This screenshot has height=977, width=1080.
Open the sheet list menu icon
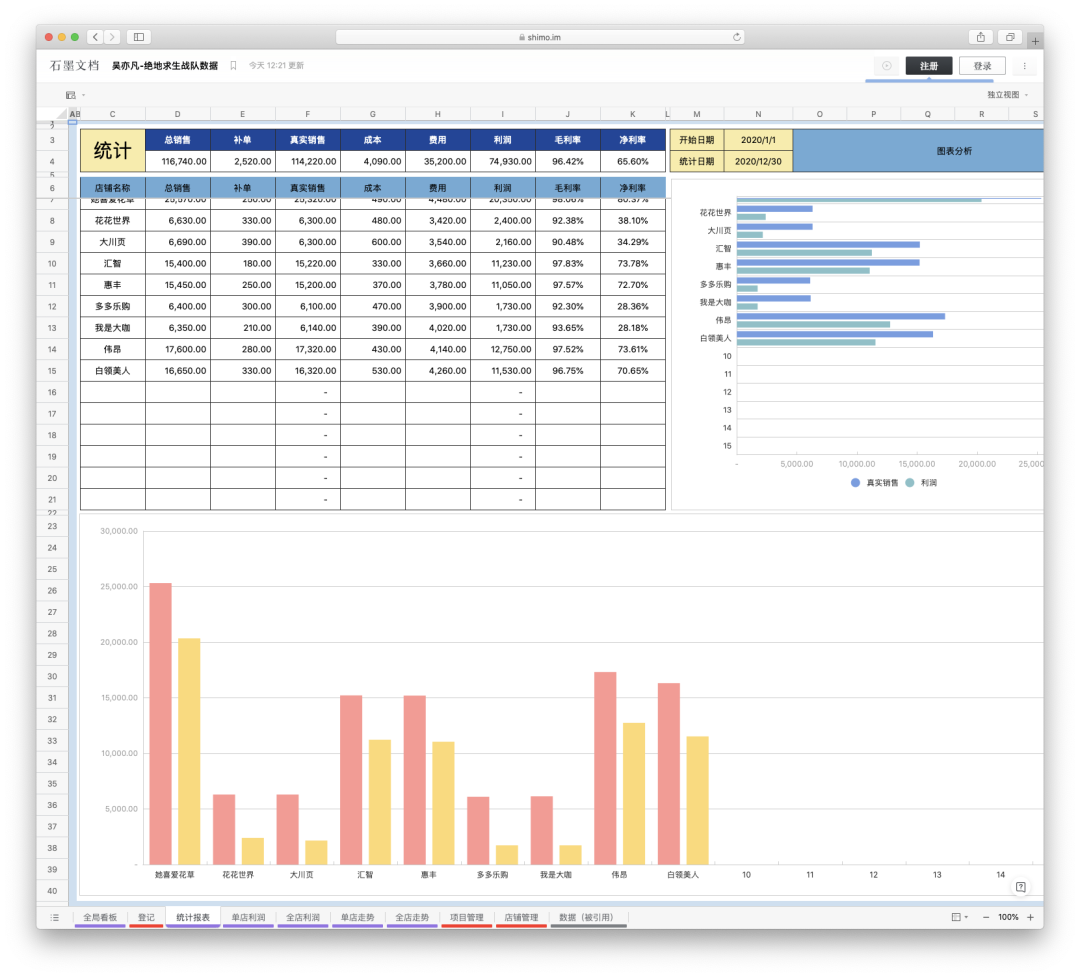(54, 917)
